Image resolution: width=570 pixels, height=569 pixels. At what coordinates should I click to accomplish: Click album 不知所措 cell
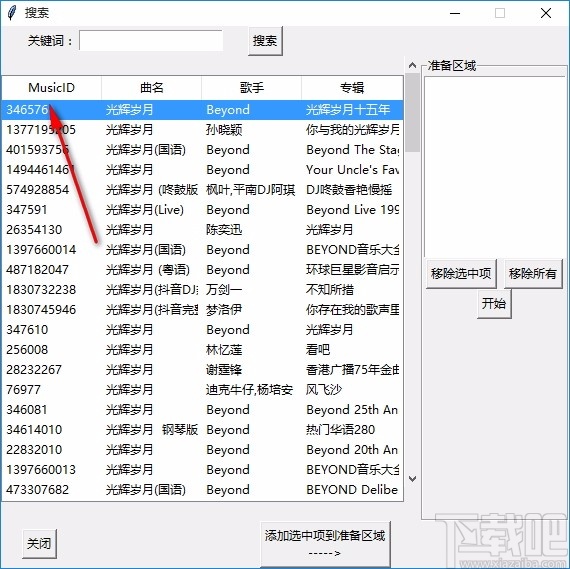330,290
